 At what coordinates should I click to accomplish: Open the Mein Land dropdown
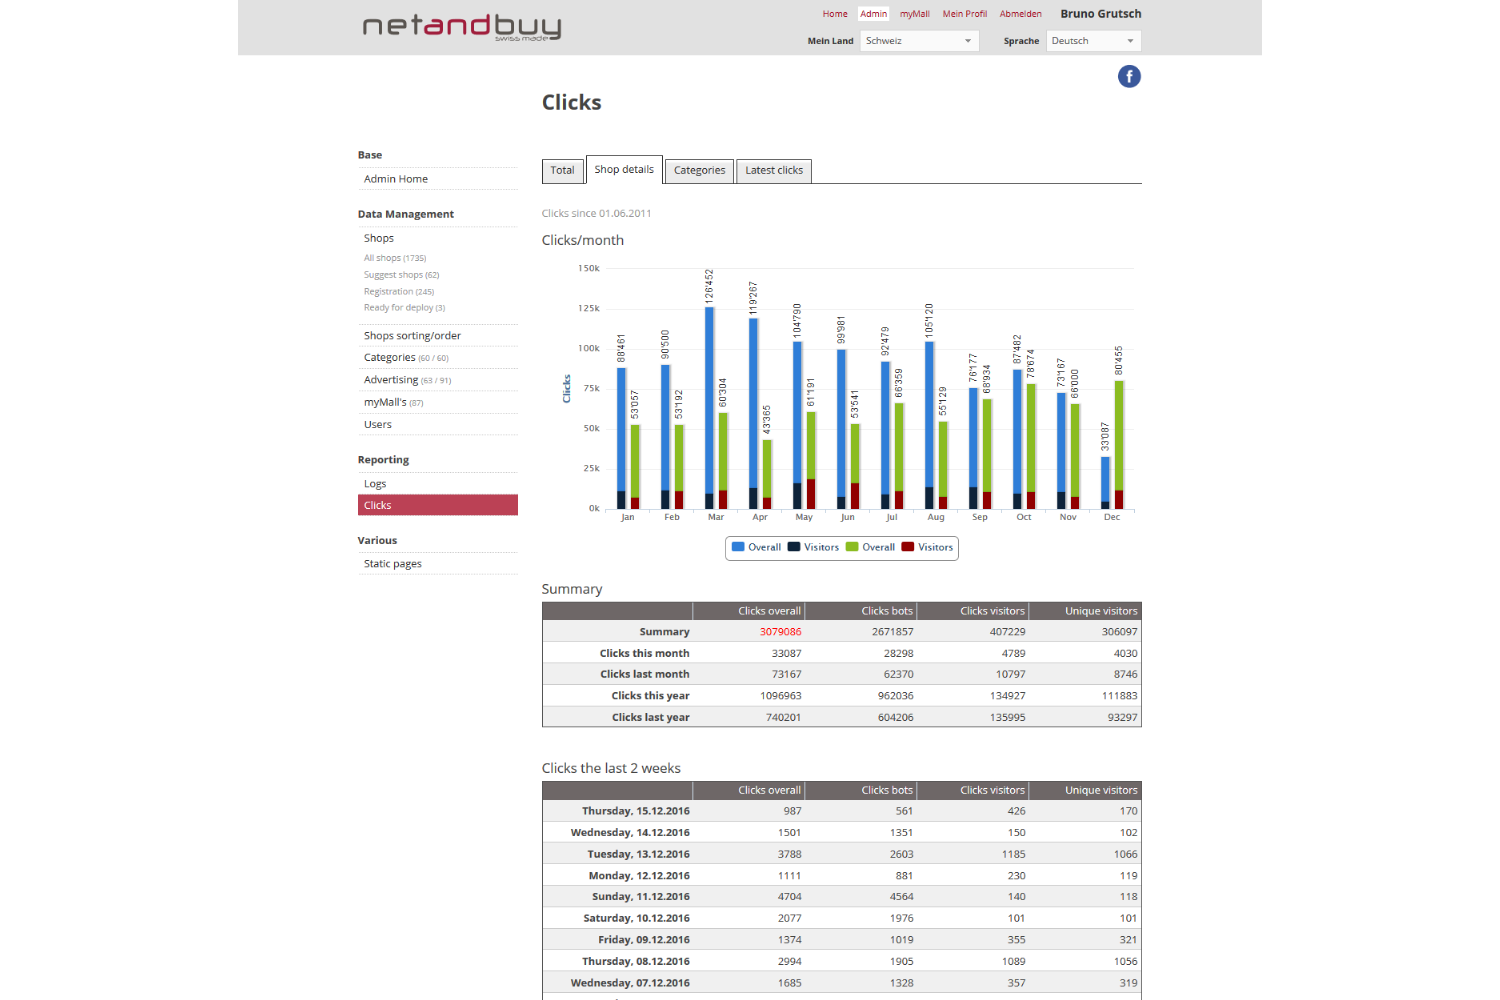919,41
